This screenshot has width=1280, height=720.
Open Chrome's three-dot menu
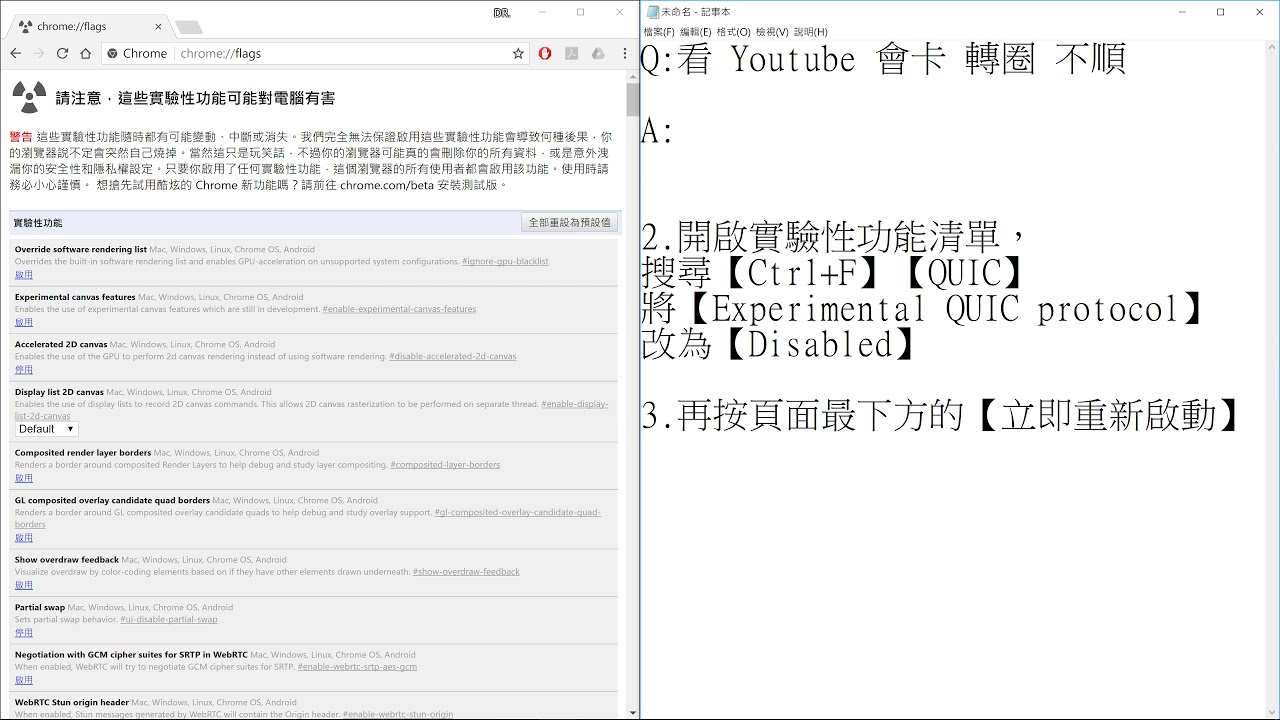(x=624, y=53)
